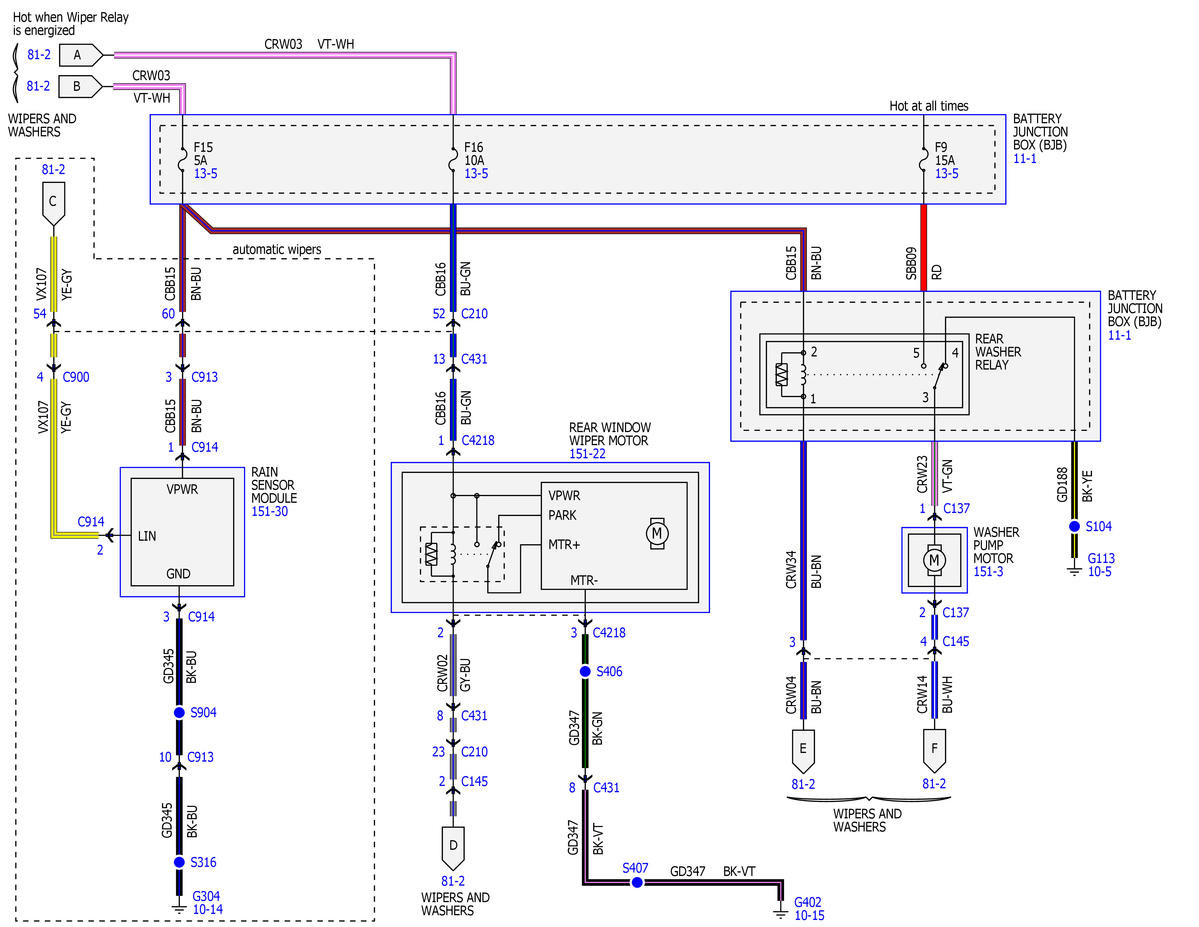Select the connector C pentagon symbol

tap(53, 207)
